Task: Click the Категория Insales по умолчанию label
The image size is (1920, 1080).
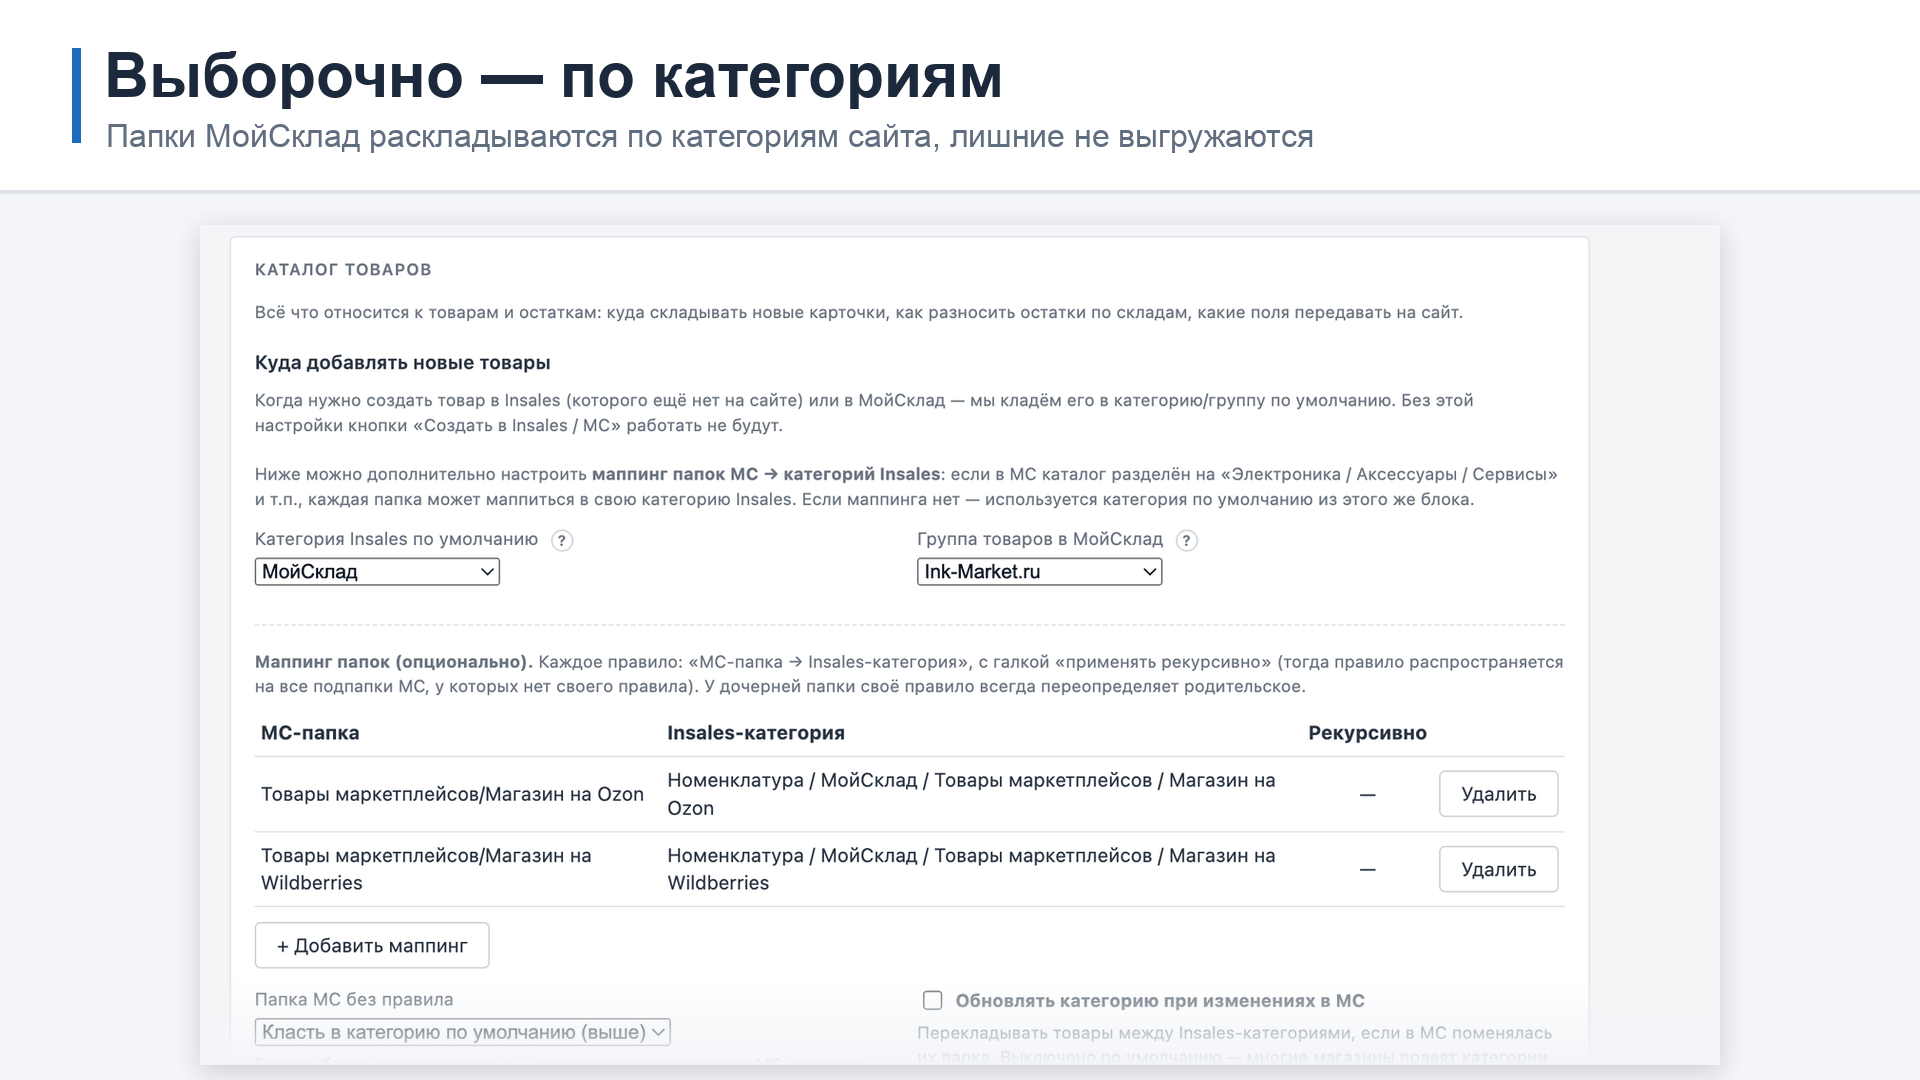Action: click(x=396, y=539)
